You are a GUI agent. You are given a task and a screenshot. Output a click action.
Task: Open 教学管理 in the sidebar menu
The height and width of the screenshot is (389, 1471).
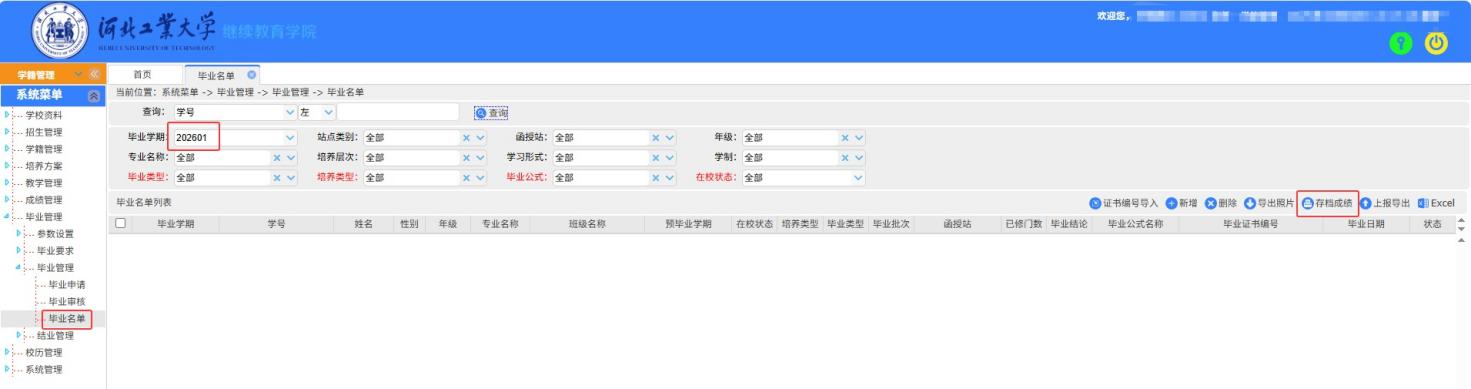point(43,183)
